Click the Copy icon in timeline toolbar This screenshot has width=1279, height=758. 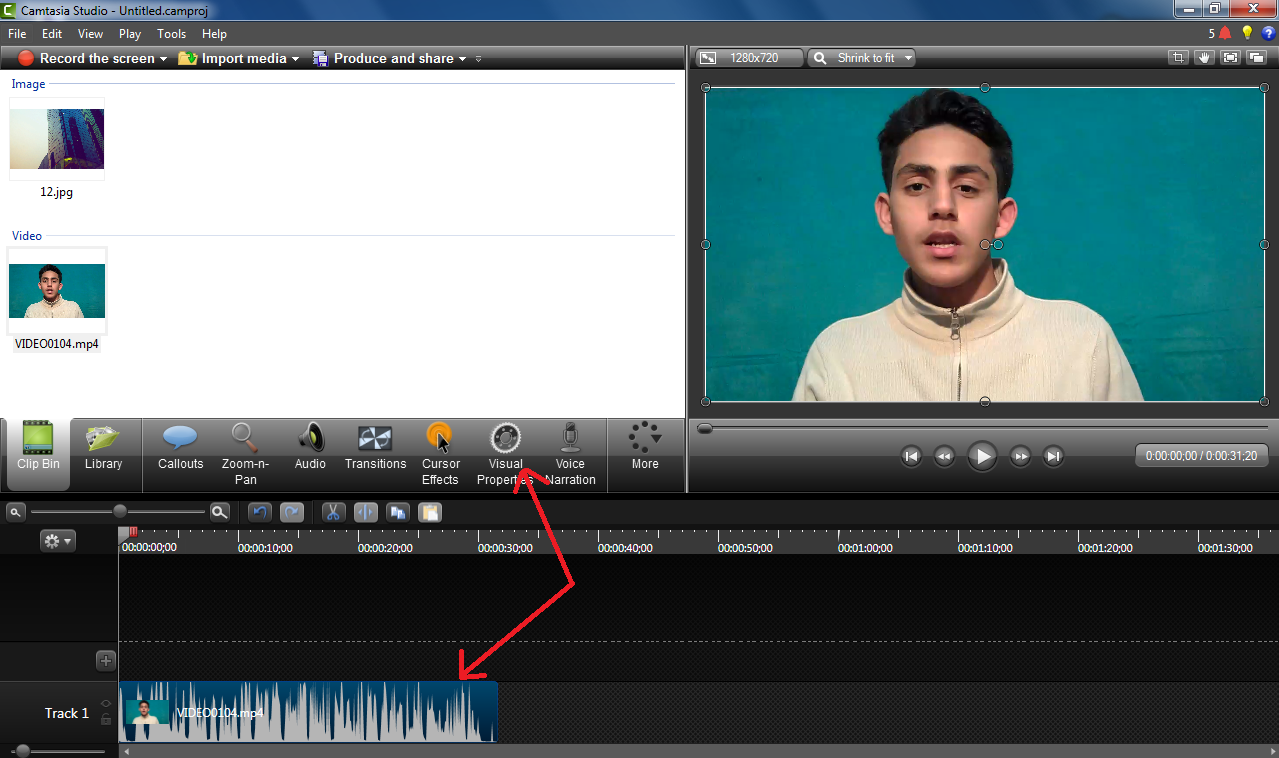tap(398, 512)
